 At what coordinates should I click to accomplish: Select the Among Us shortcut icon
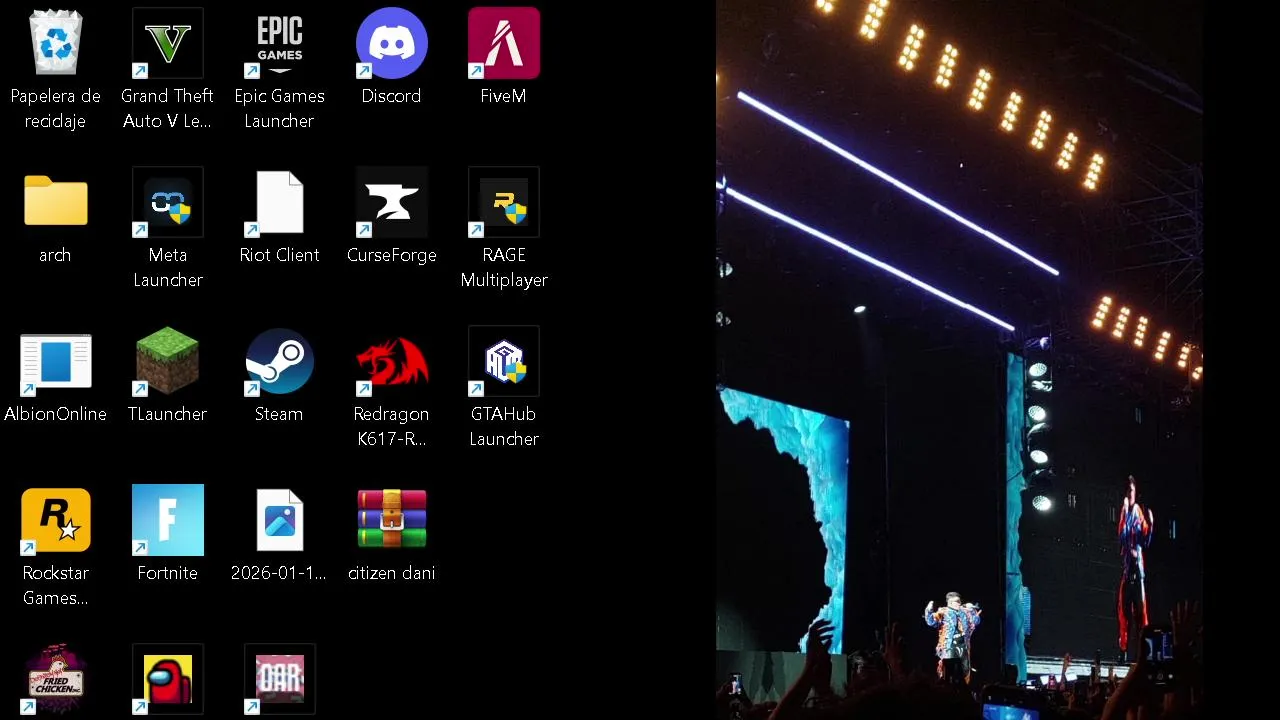click(168, 680)
